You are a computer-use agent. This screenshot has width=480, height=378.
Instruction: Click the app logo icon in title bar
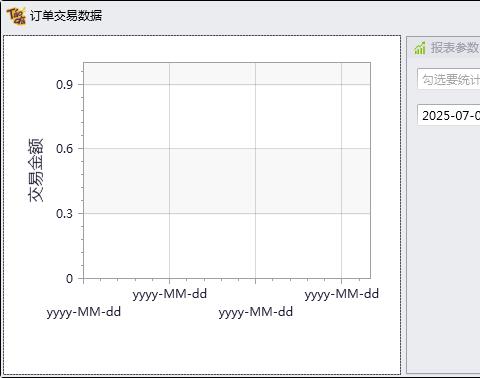click(16, 16)
